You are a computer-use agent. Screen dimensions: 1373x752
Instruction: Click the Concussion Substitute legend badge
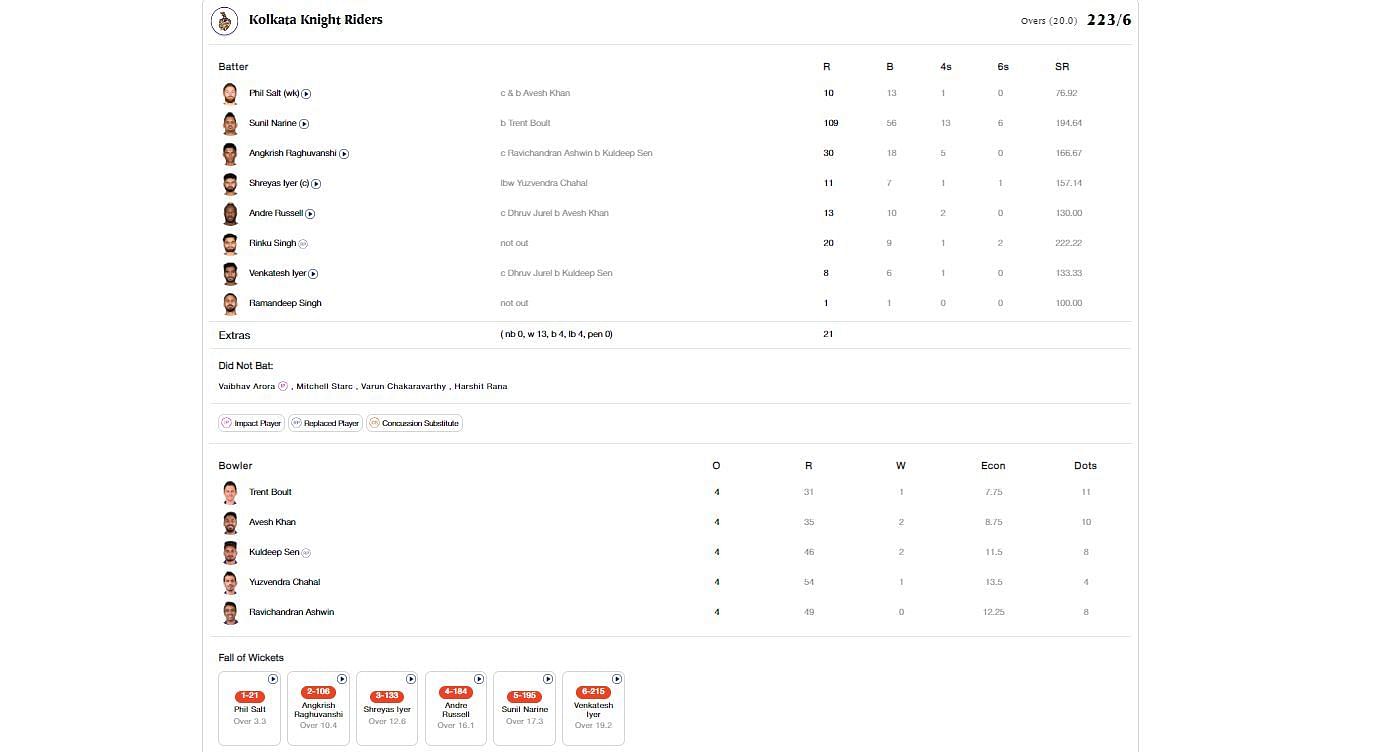[x=414, y=423]
